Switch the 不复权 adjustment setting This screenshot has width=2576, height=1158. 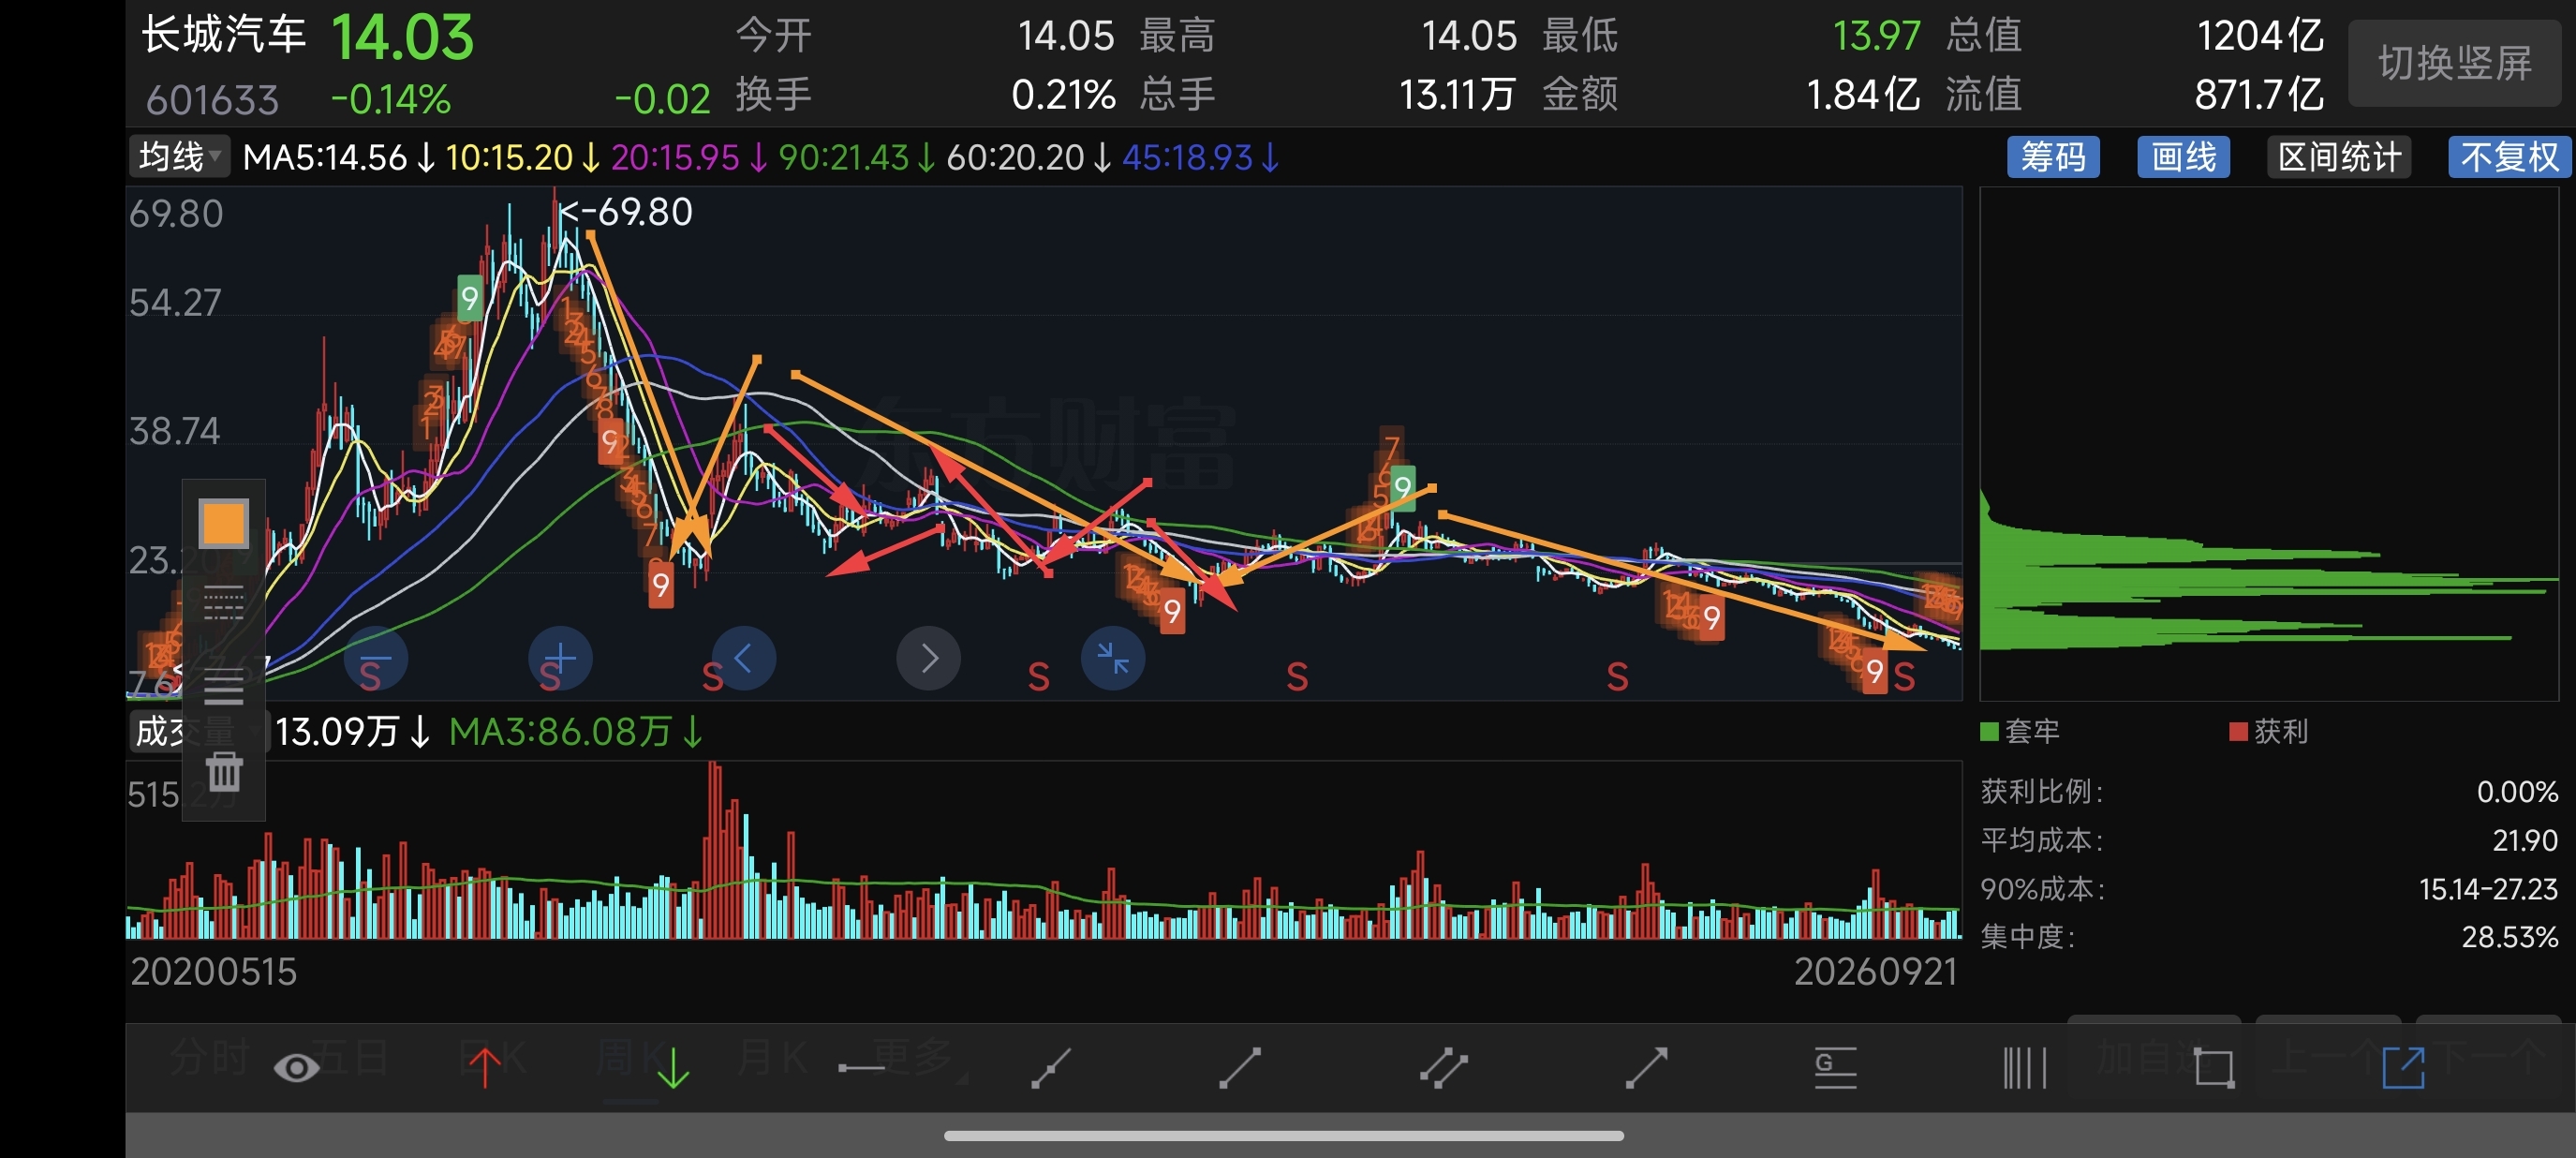2509,157
